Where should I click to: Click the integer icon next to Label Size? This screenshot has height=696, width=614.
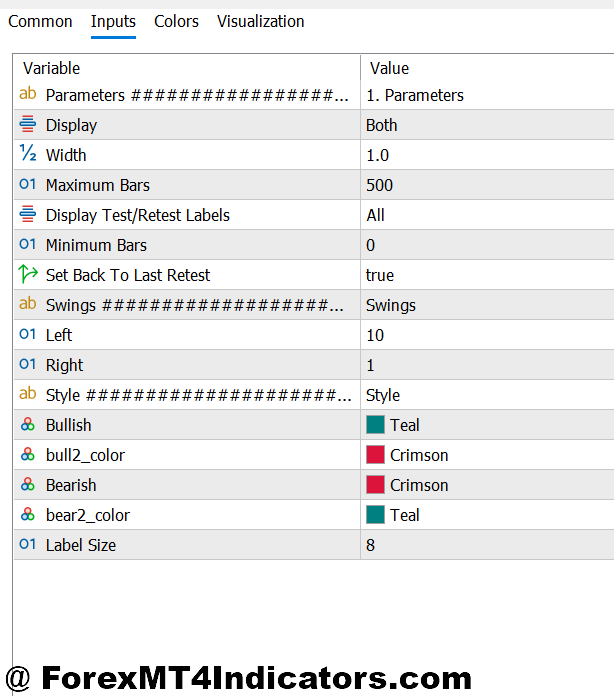[x=27, y=545]
